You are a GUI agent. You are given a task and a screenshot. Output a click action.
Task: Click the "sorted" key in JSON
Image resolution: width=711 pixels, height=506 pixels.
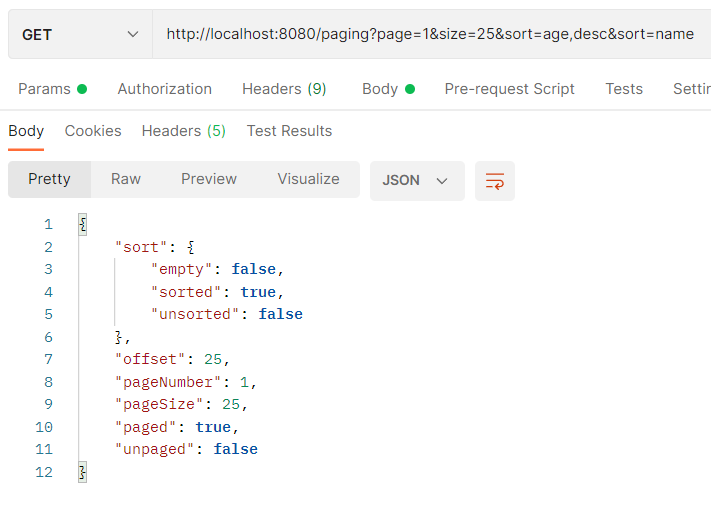click(186, 292)
